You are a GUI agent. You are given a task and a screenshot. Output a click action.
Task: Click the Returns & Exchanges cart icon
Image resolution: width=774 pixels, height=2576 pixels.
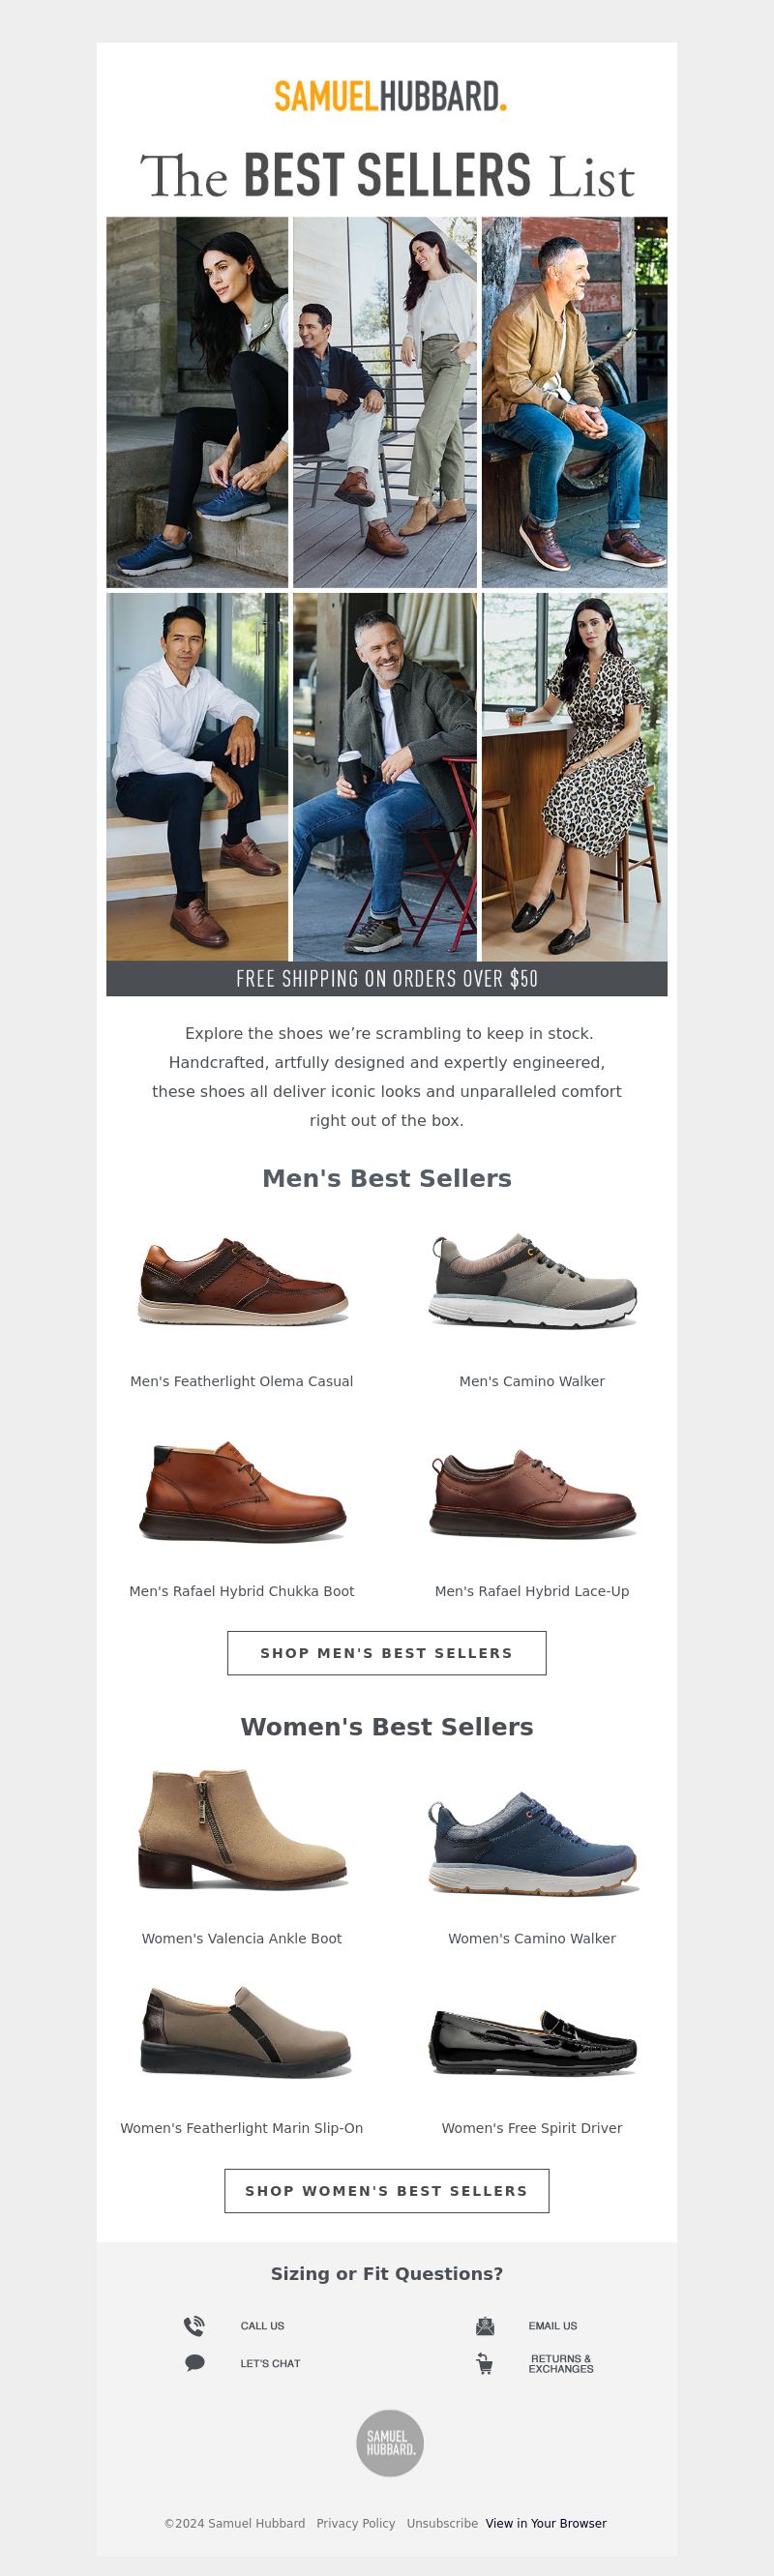click(x=485, y=2364)
